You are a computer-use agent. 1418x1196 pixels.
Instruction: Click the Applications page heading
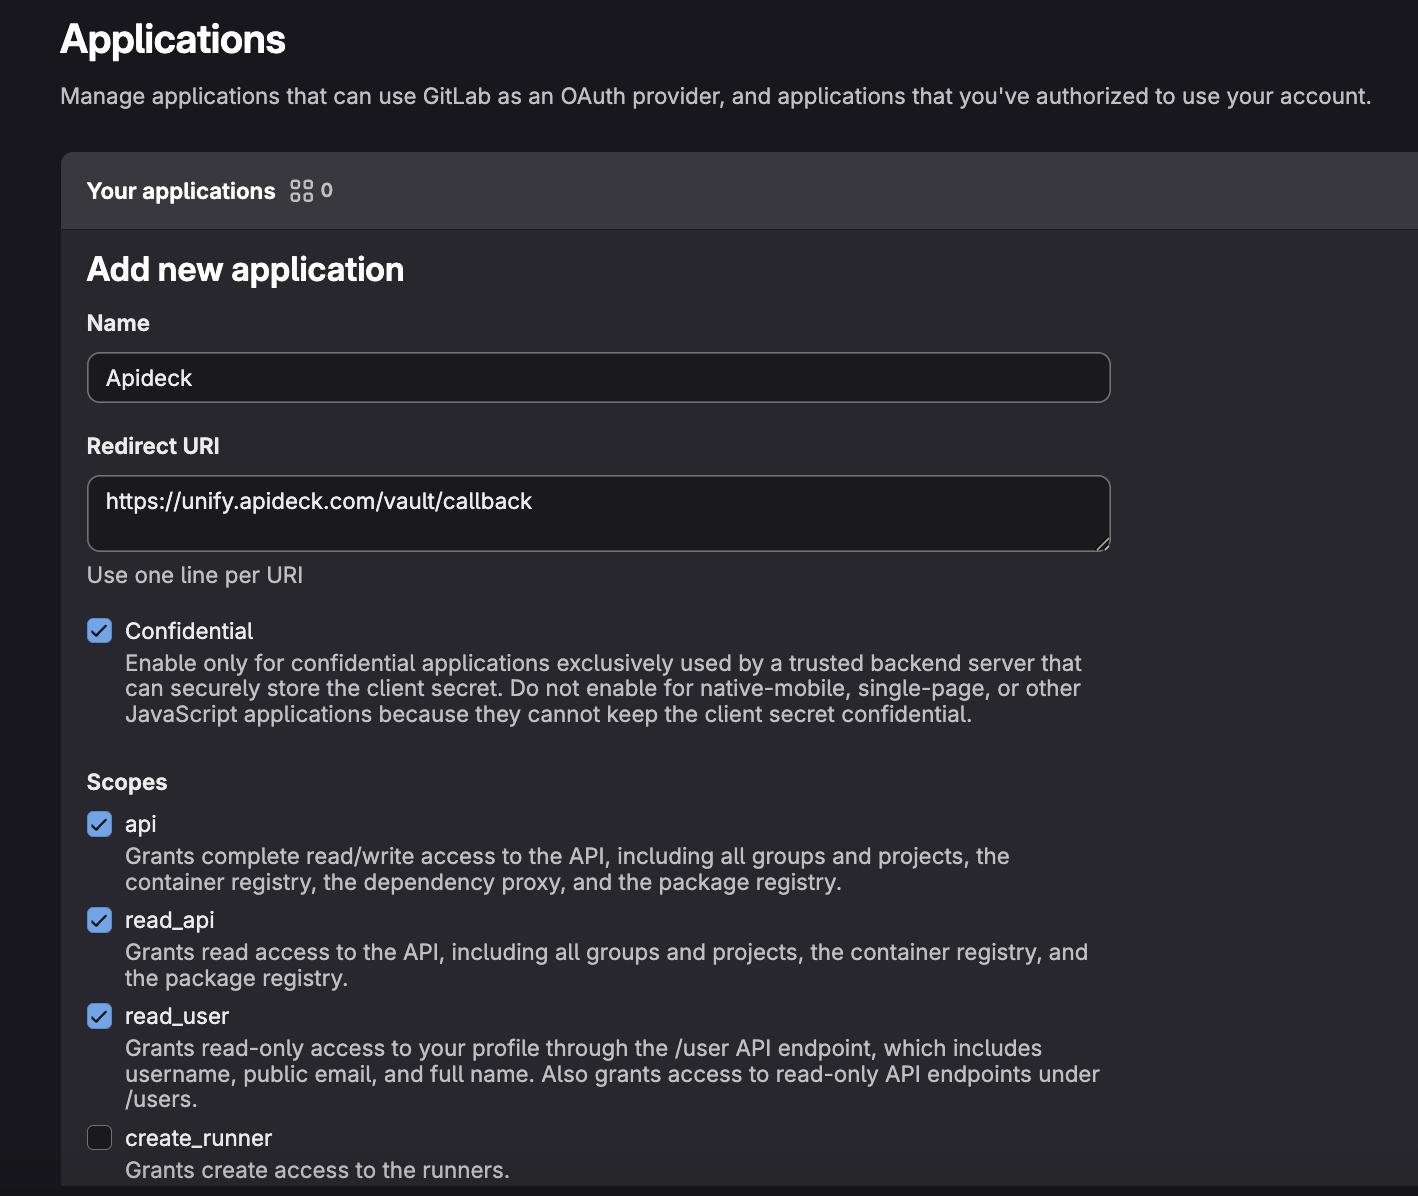tap(172, 38)
